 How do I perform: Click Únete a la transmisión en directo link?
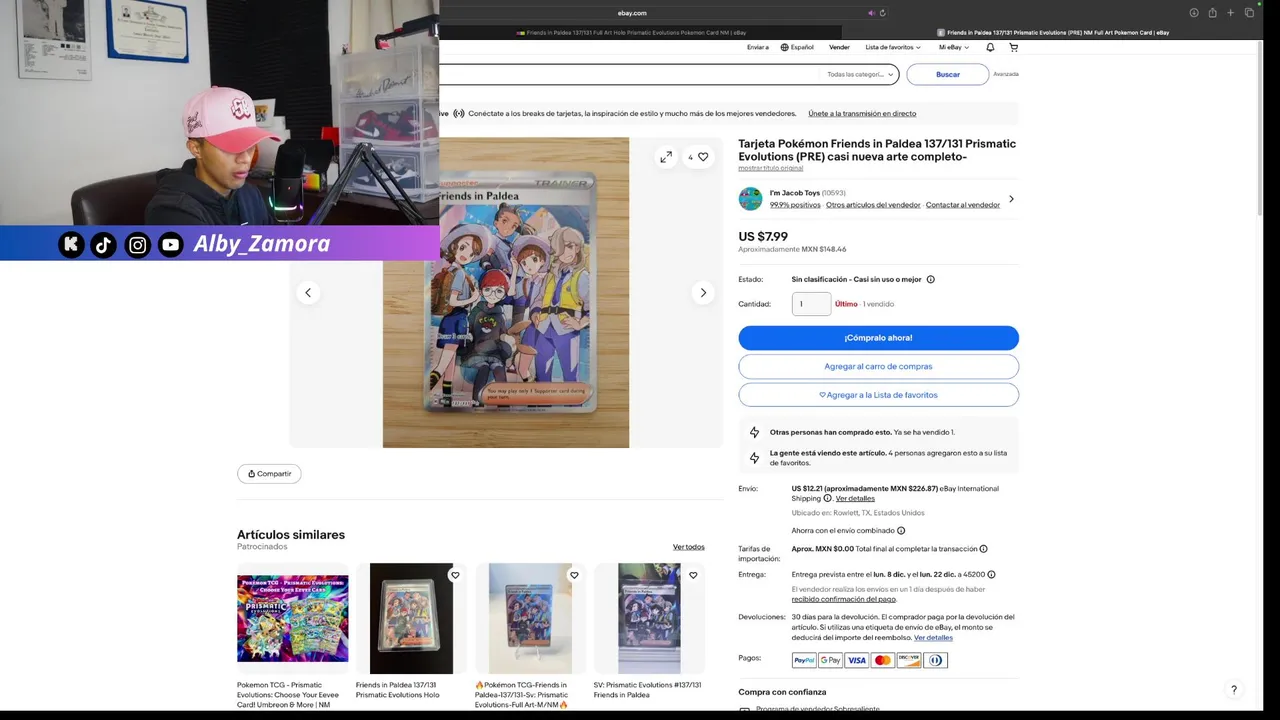tap(862, 113)
